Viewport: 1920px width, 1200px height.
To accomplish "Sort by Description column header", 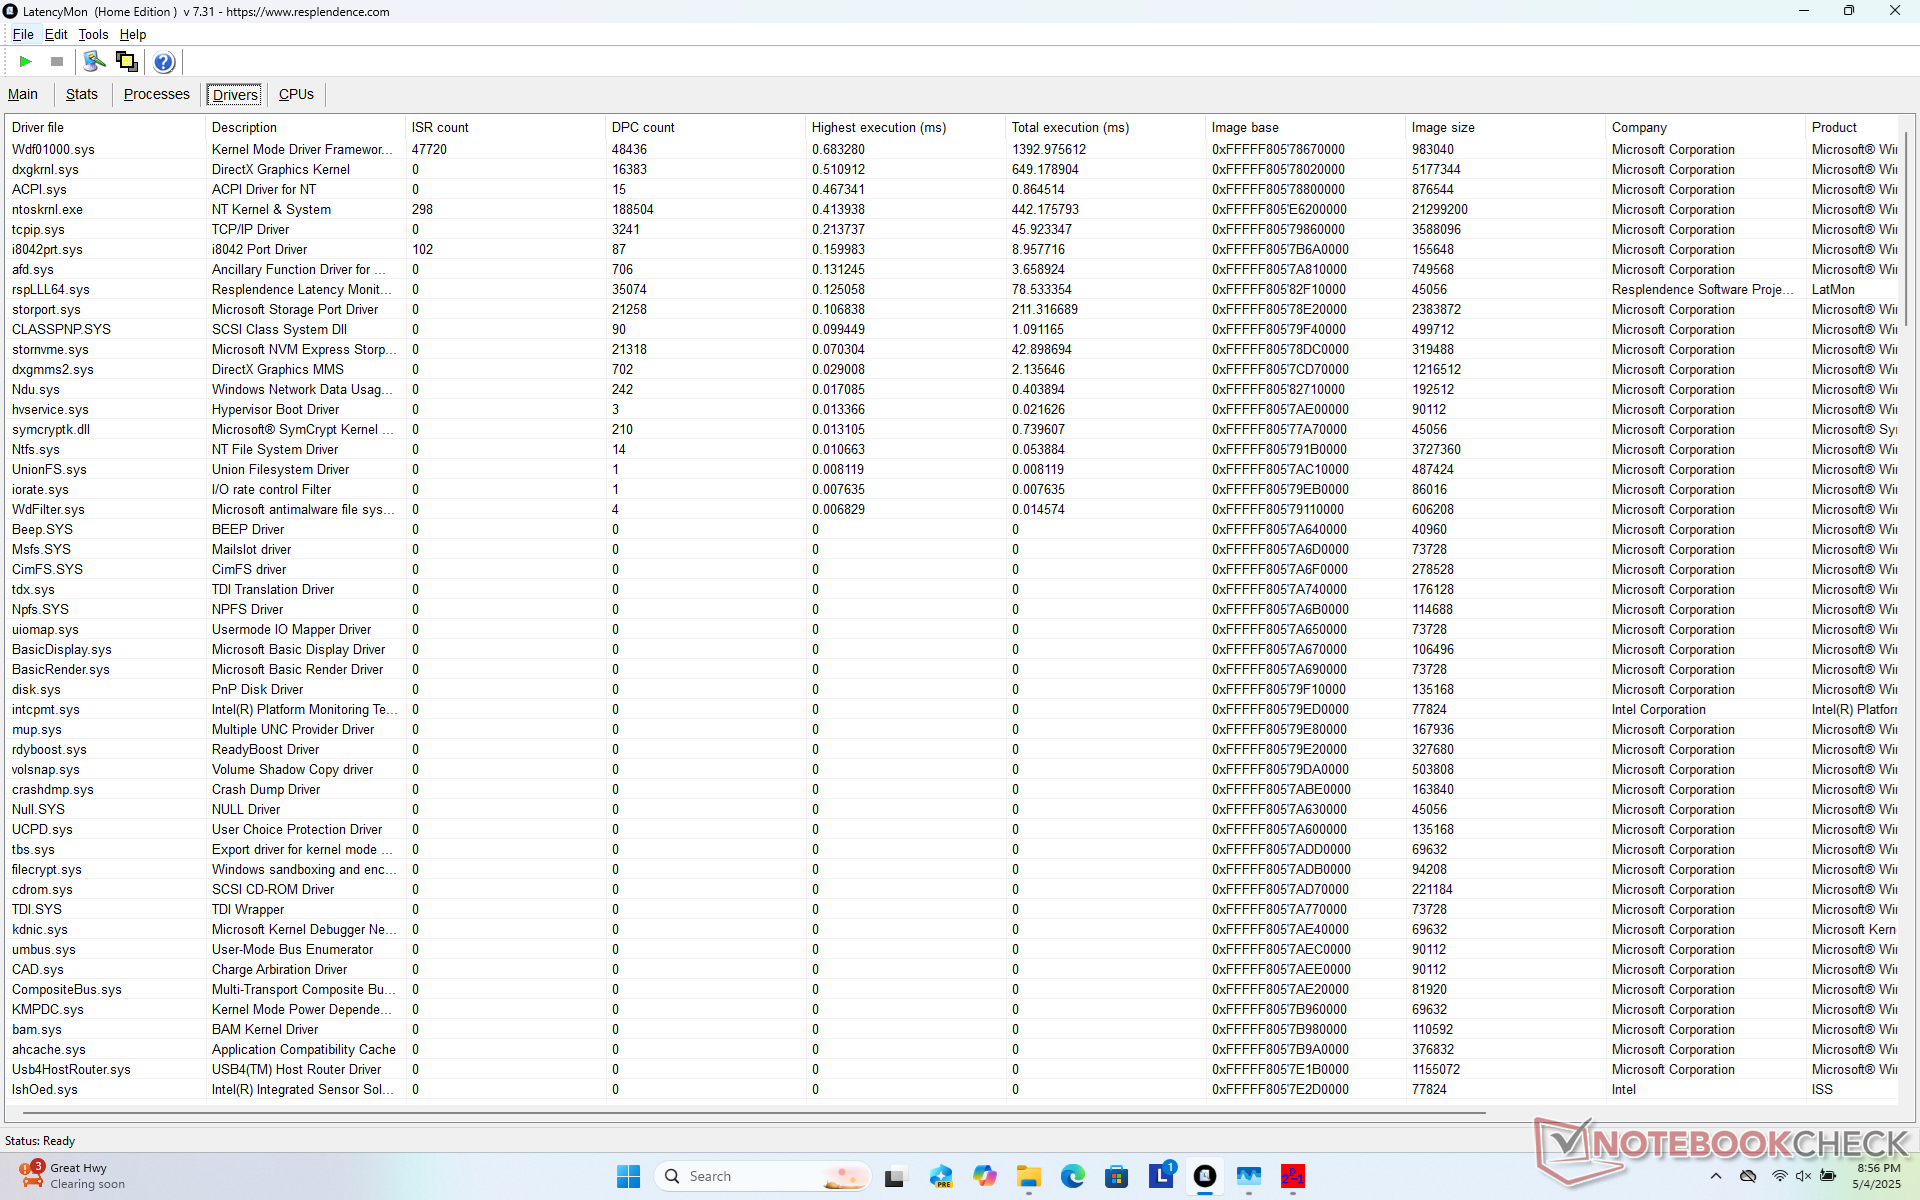I will coord(306,127).
